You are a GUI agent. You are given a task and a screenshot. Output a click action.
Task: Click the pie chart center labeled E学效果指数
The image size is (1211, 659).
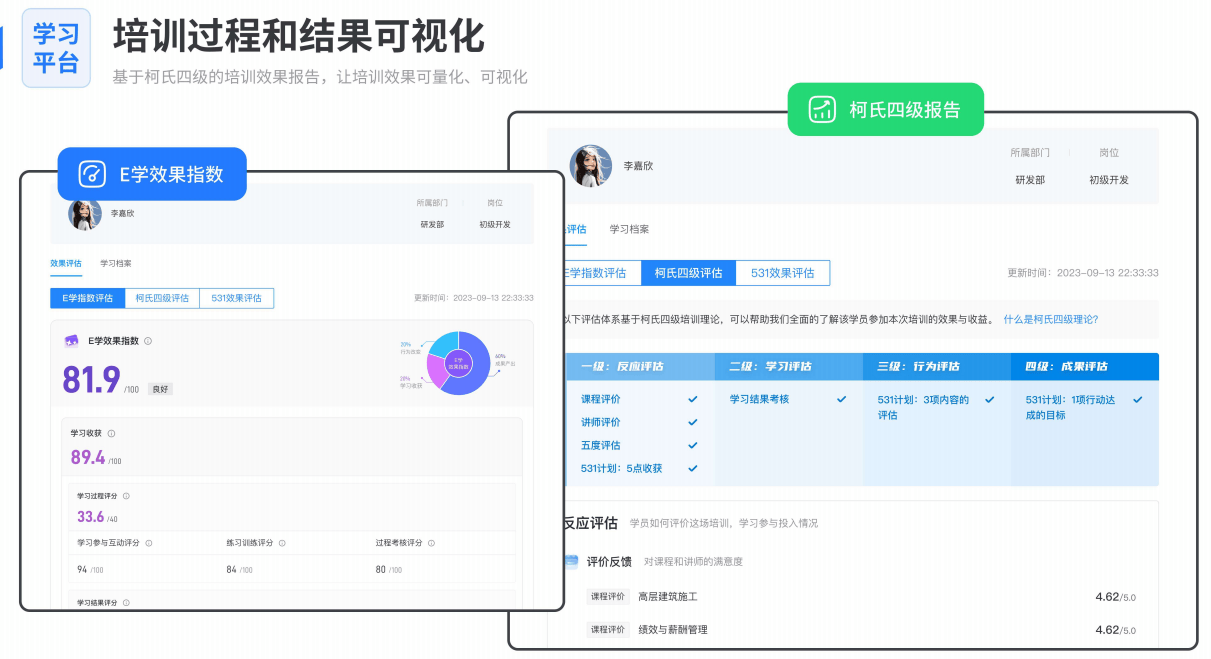click(x=458, y=362)
